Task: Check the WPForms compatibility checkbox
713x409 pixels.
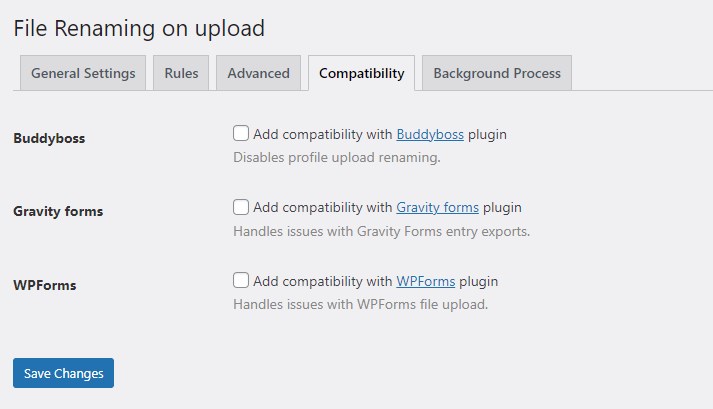Action: tap(241, 281)
